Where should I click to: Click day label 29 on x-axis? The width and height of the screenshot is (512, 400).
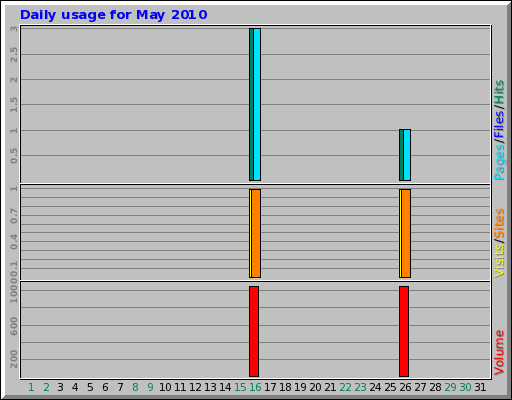[450, 387]
